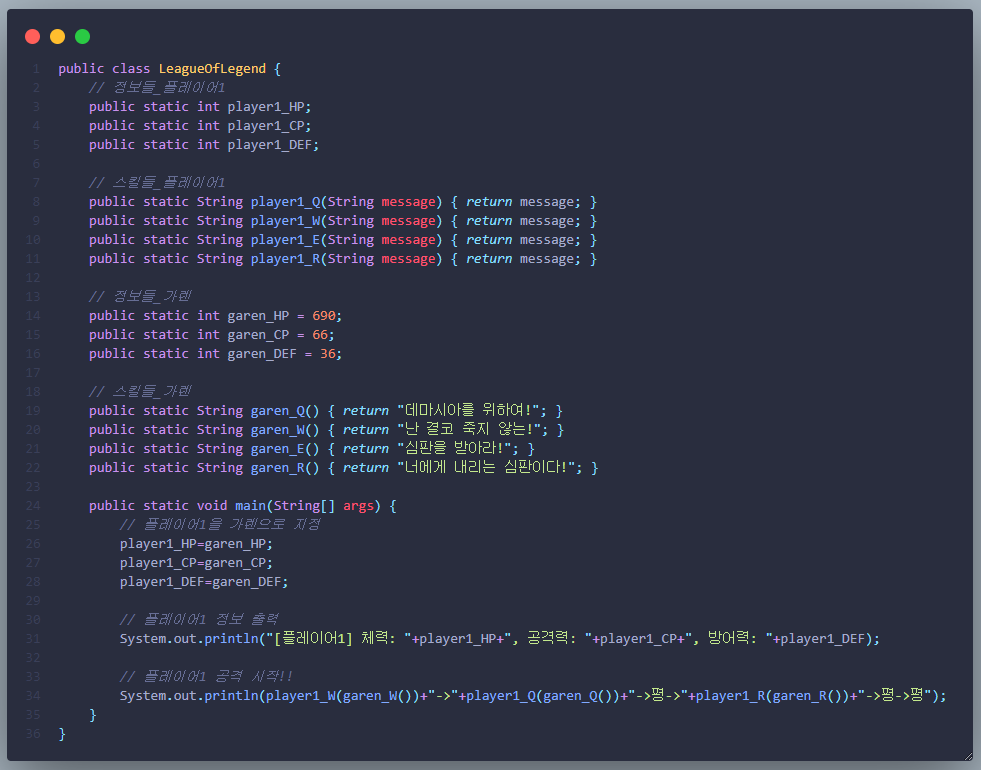Click the variable player1_DEF declaration on line 5
Screen dimensions: 981x770
(270, 144)
